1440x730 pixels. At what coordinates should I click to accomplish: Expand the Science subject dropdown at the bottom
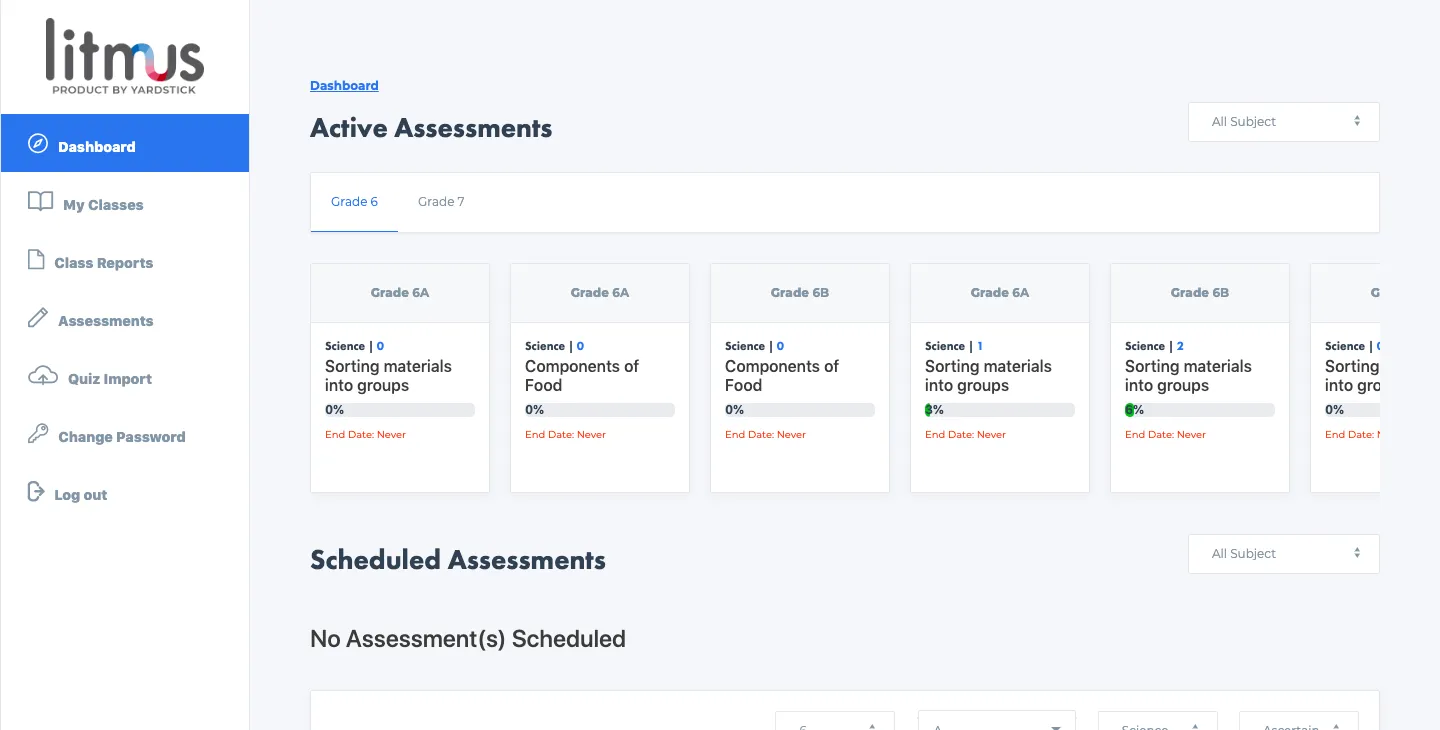tap(1157, 724)
